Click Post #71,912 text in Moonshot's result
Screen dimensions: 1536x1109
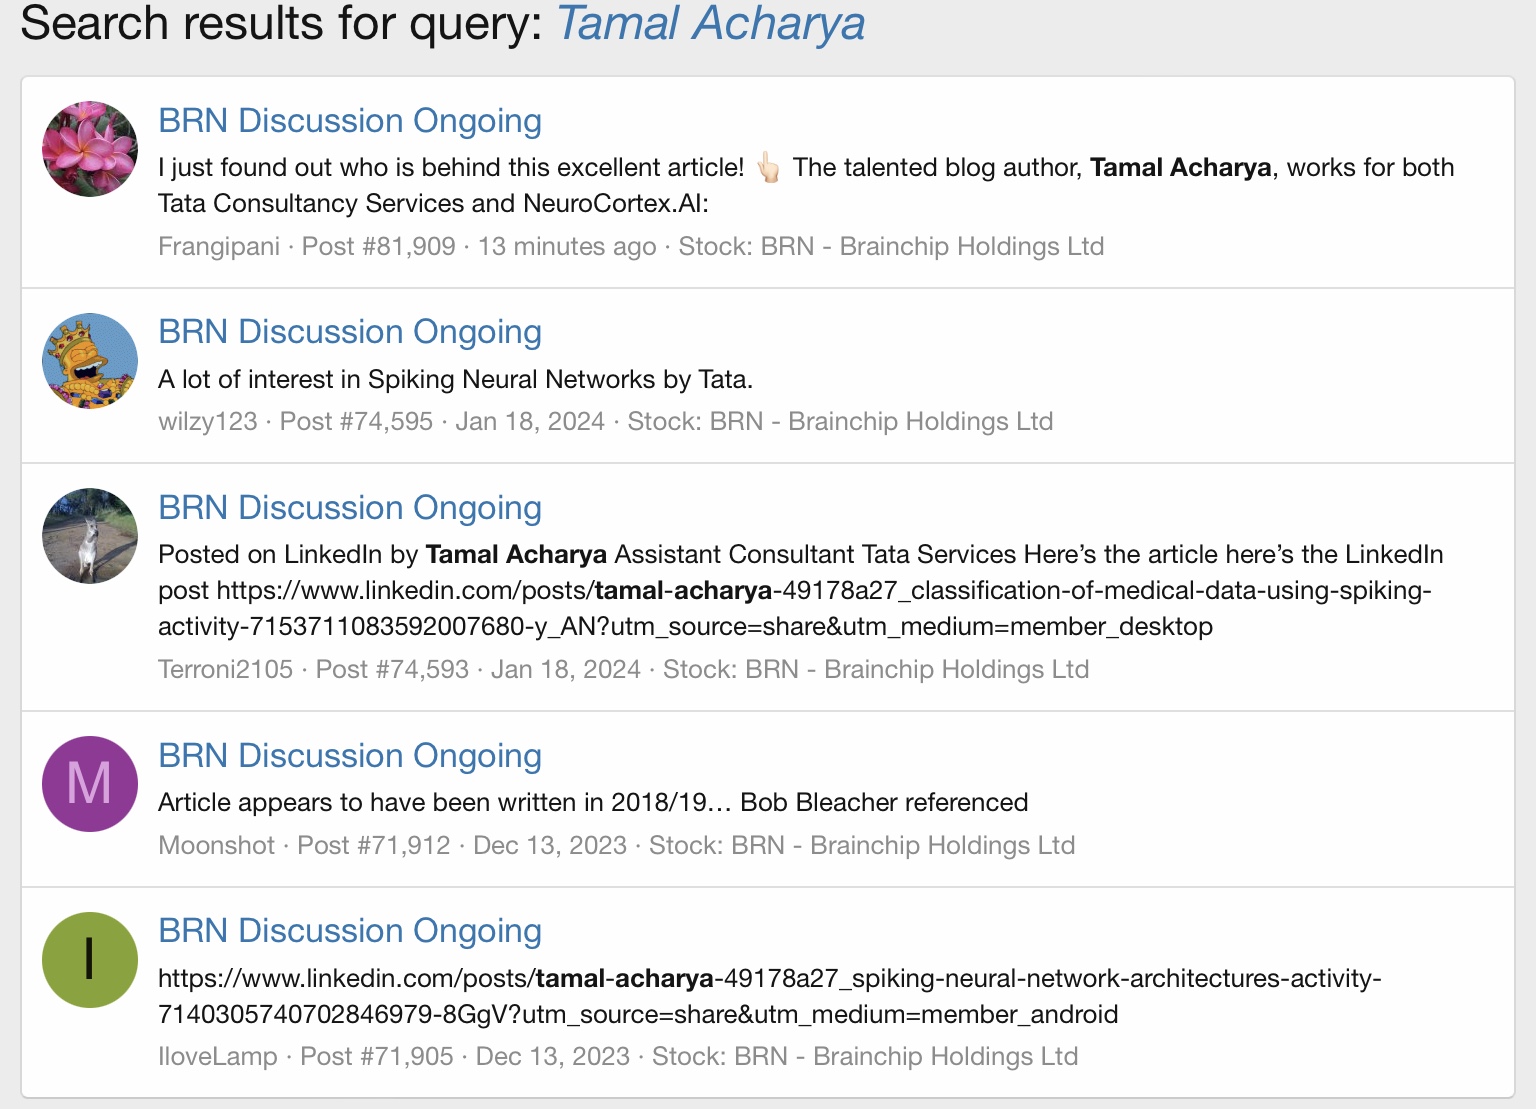(x=374, y=846)
